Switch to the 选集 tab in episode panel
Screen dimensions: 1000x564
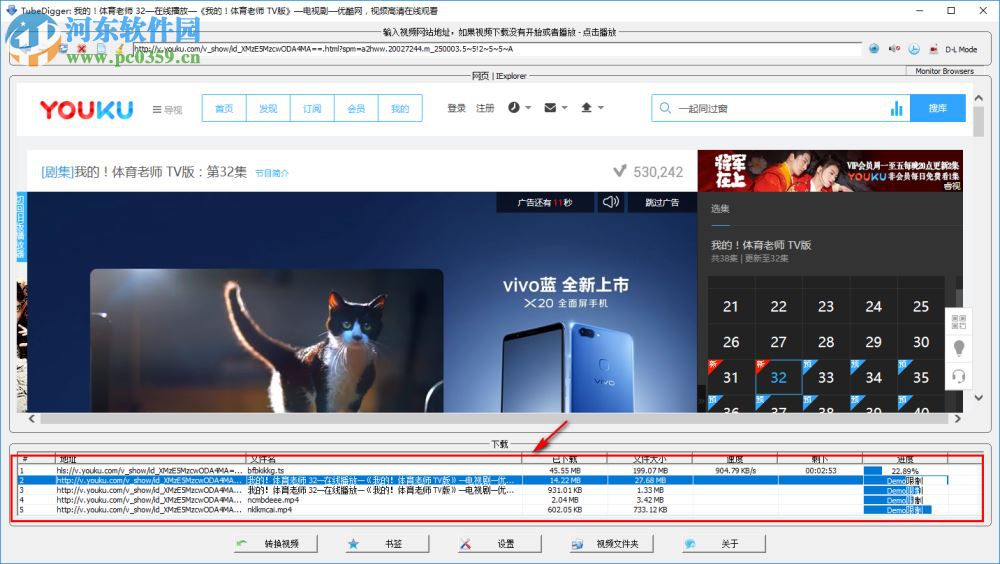720,209
